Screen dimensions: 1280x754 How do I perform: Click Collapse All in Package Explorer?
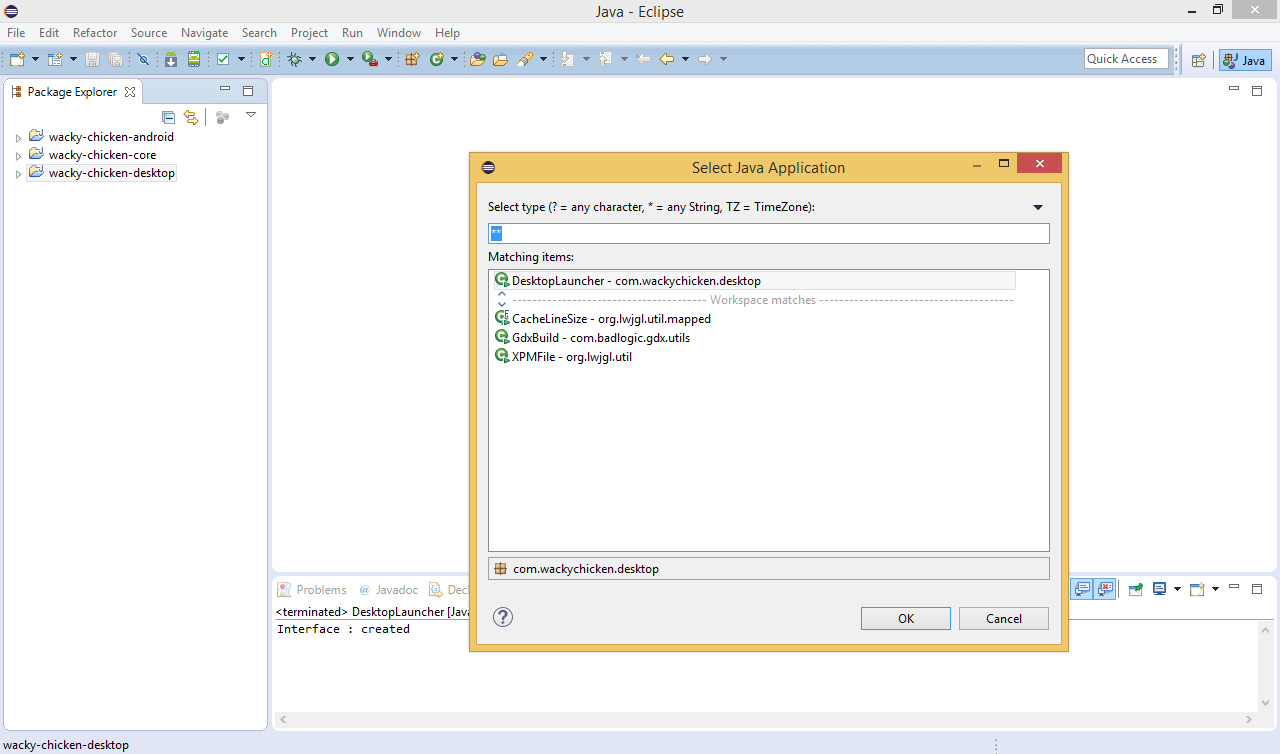[x=168, y=117]
